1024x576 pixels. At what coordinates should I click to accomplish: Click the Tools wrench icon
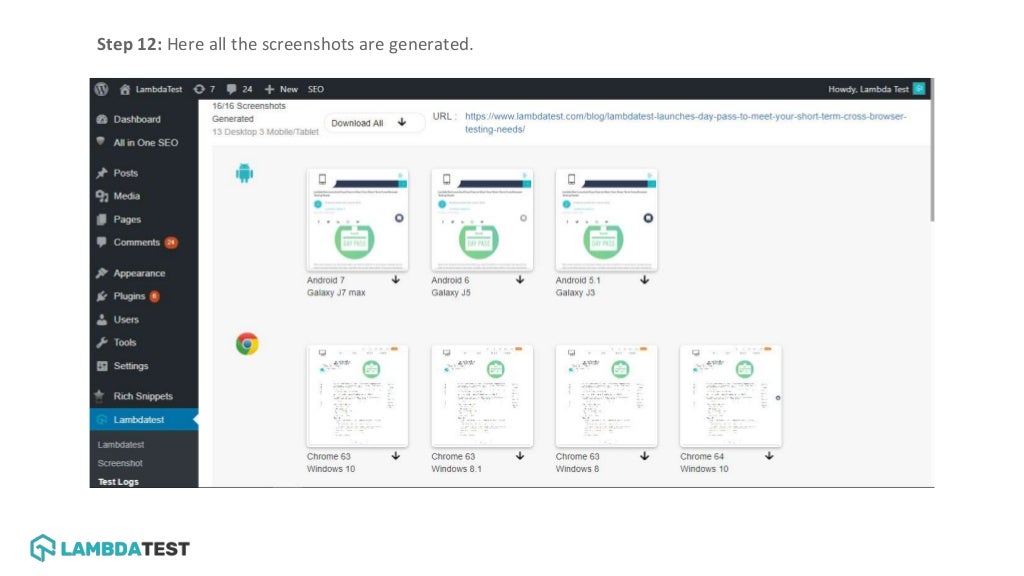click(x=102, y=342)
